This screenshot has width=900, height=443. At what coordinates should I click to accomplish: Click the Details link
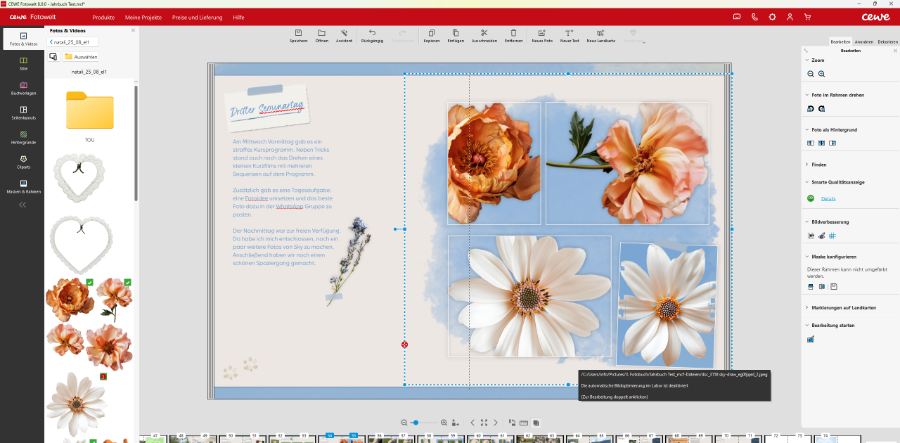[828, 199]
